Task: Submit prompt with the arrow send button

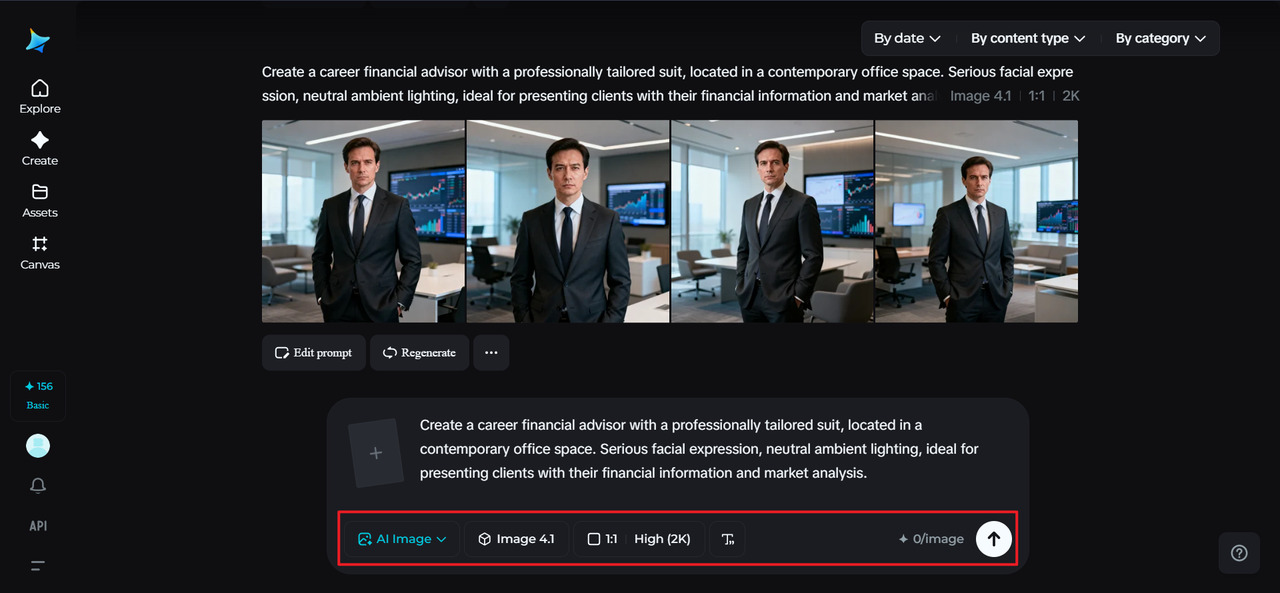Action: [x=993, y=539]
